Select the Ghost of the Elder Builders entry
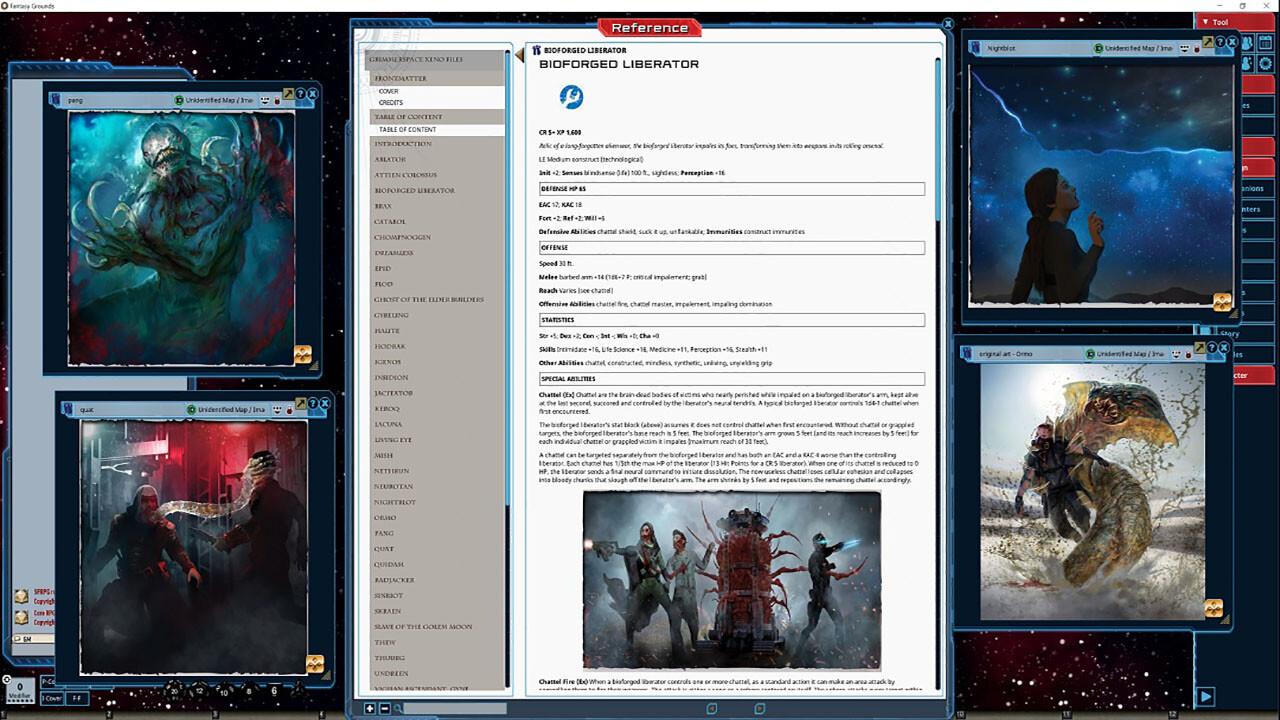Image resolution: width=1280 pixels, height=720 pixels. [428, 299]
